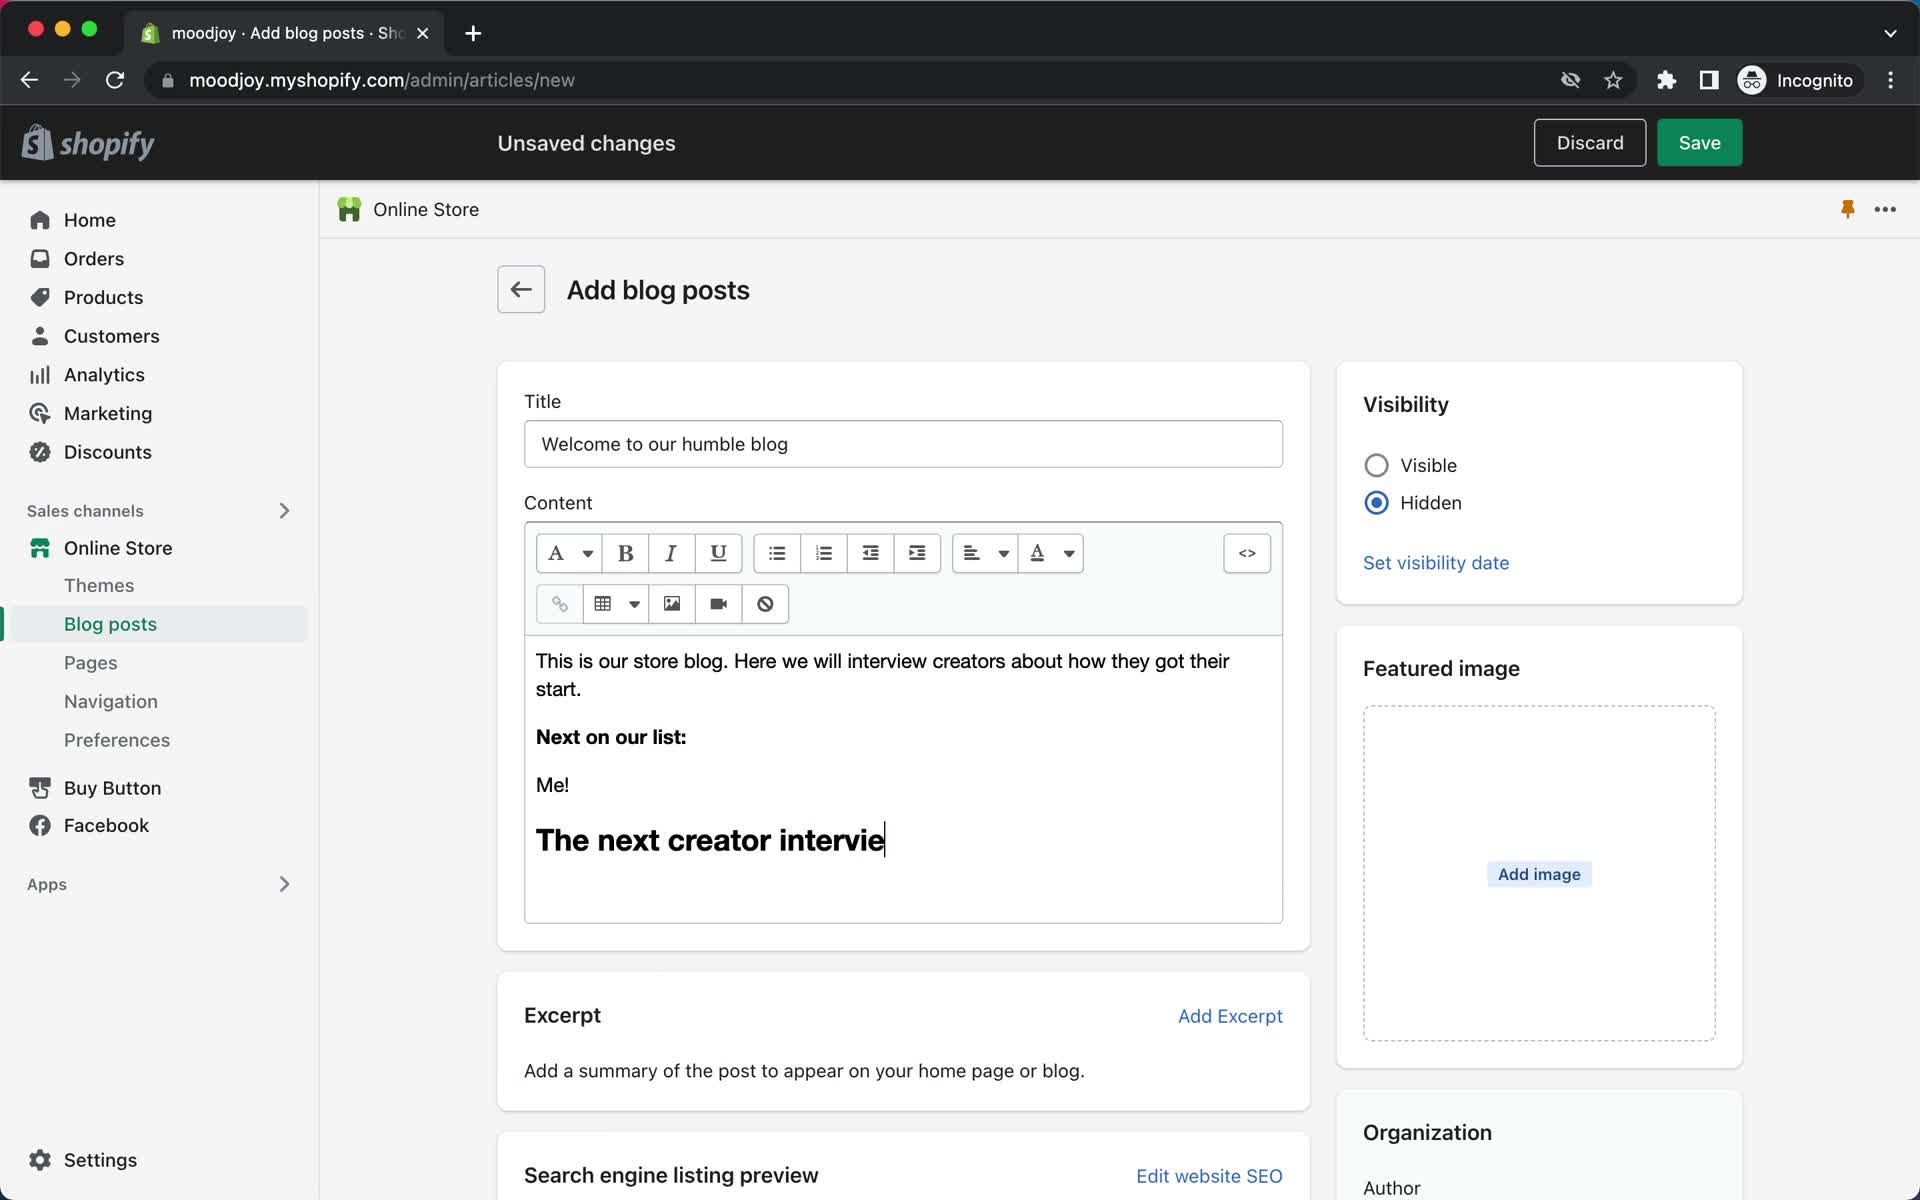The height and width of the screenshot is (1200, 1920).
Task: Insert a bulleted list
Action: [777, 553]
